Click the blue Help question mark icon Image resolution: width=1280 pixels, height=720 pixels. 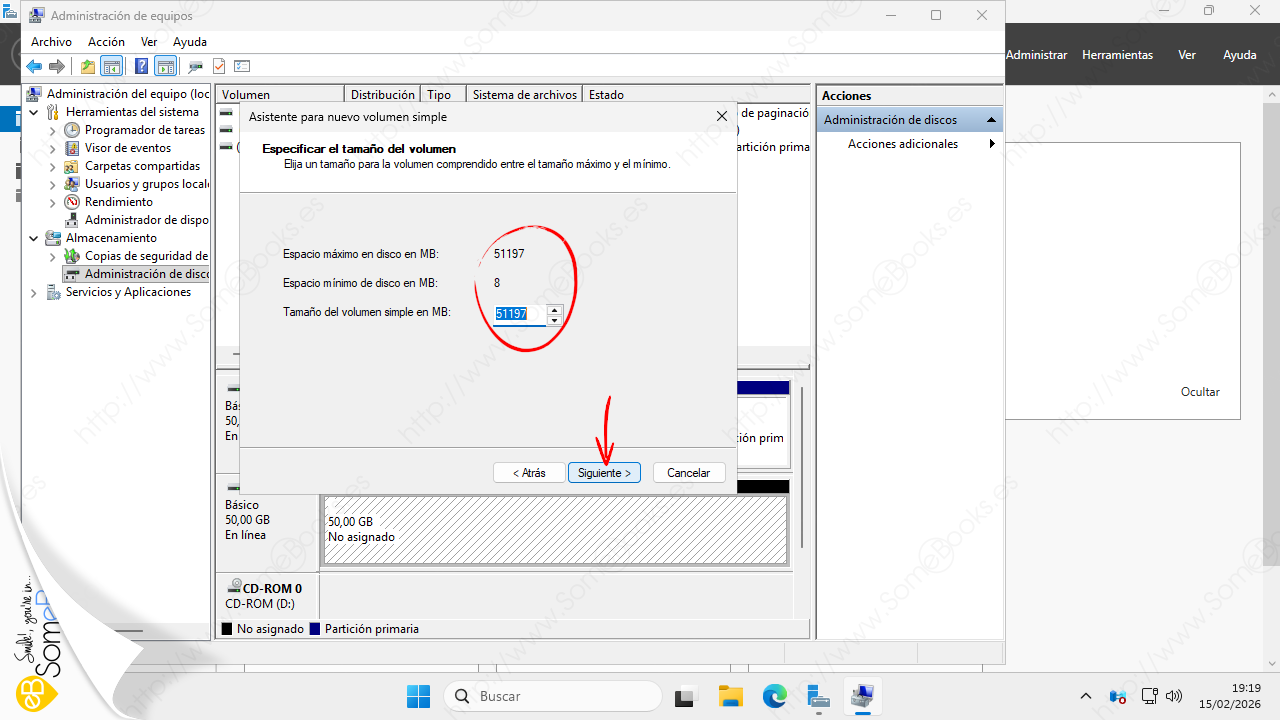tap(141, 67)
